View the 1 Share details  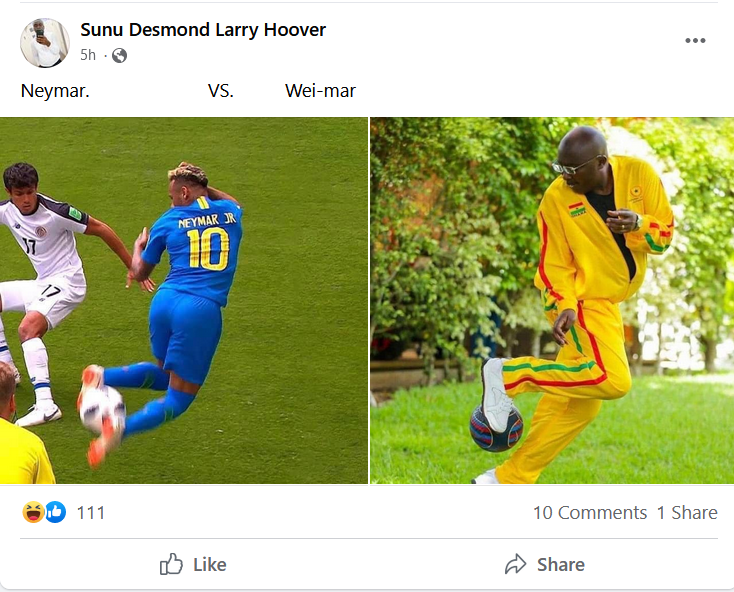687,512
